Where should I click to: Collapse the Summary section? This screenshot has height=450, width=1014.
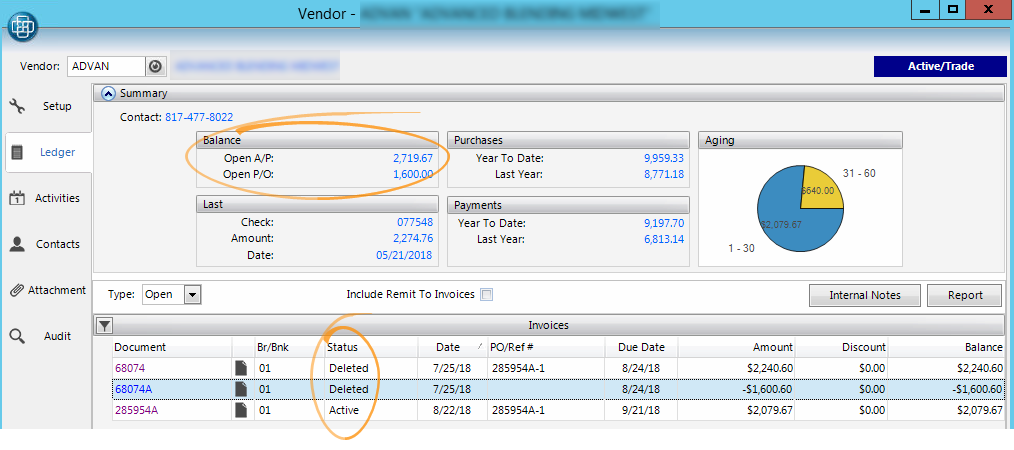point(109,93)
